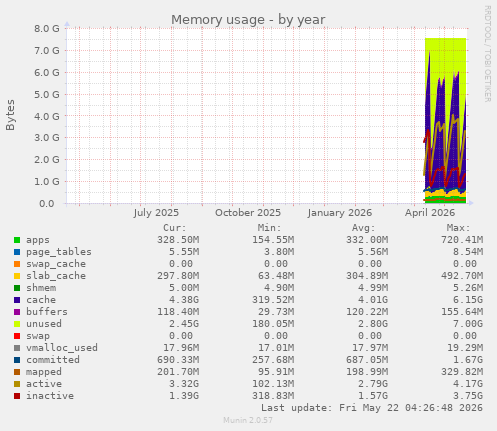Click the vmalloc_used max value 19.29M
Image resolution: width=497 pixels, height=431 pixels.
(x=465, y=348)
